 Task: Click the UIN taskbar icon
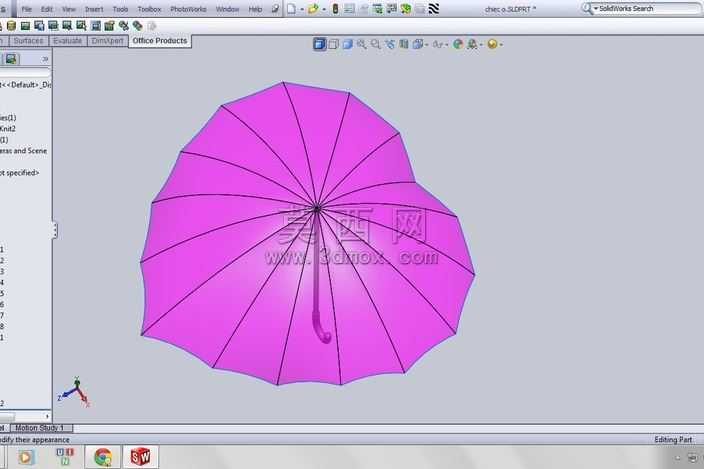(65, 456)
